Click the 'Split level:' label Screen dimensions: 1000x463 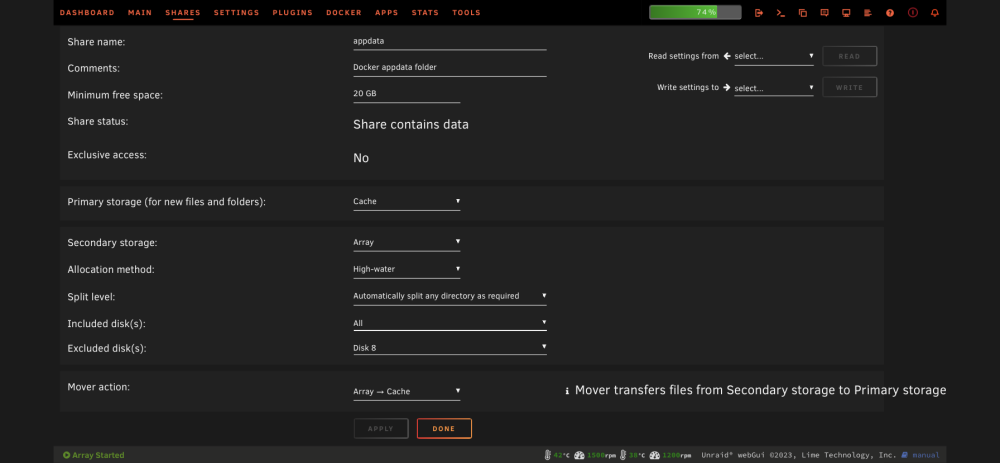click(x=91, y=297)
